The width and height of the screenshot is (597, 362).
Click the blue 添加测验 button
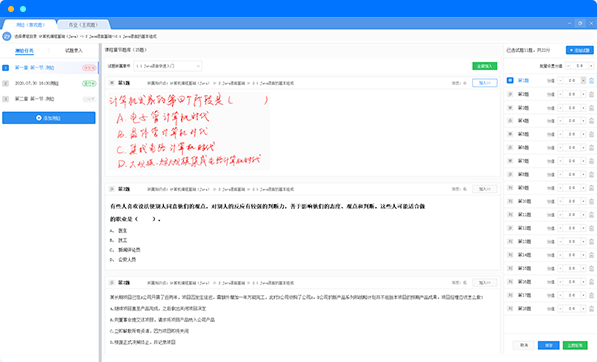49,118
